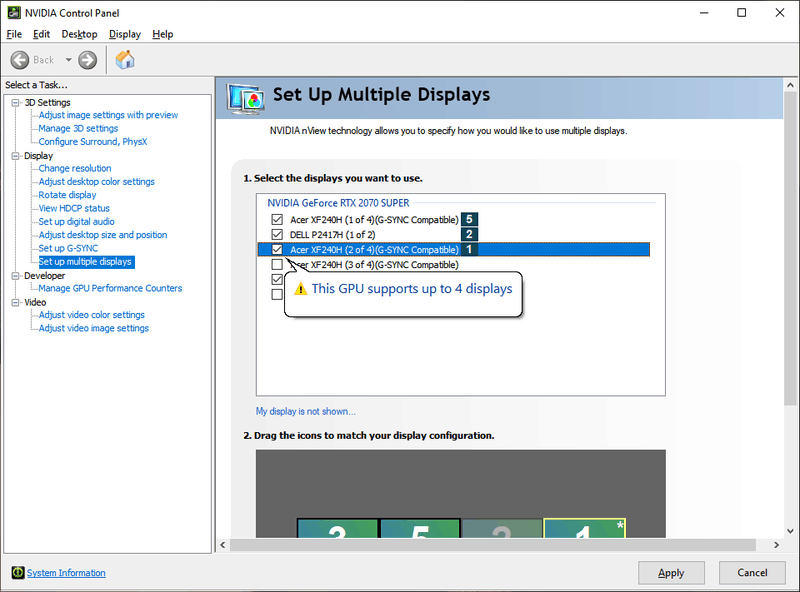This screenshot has width=800, height=592.
Task: Open View HDCP status
Action: tap(74, 208)
